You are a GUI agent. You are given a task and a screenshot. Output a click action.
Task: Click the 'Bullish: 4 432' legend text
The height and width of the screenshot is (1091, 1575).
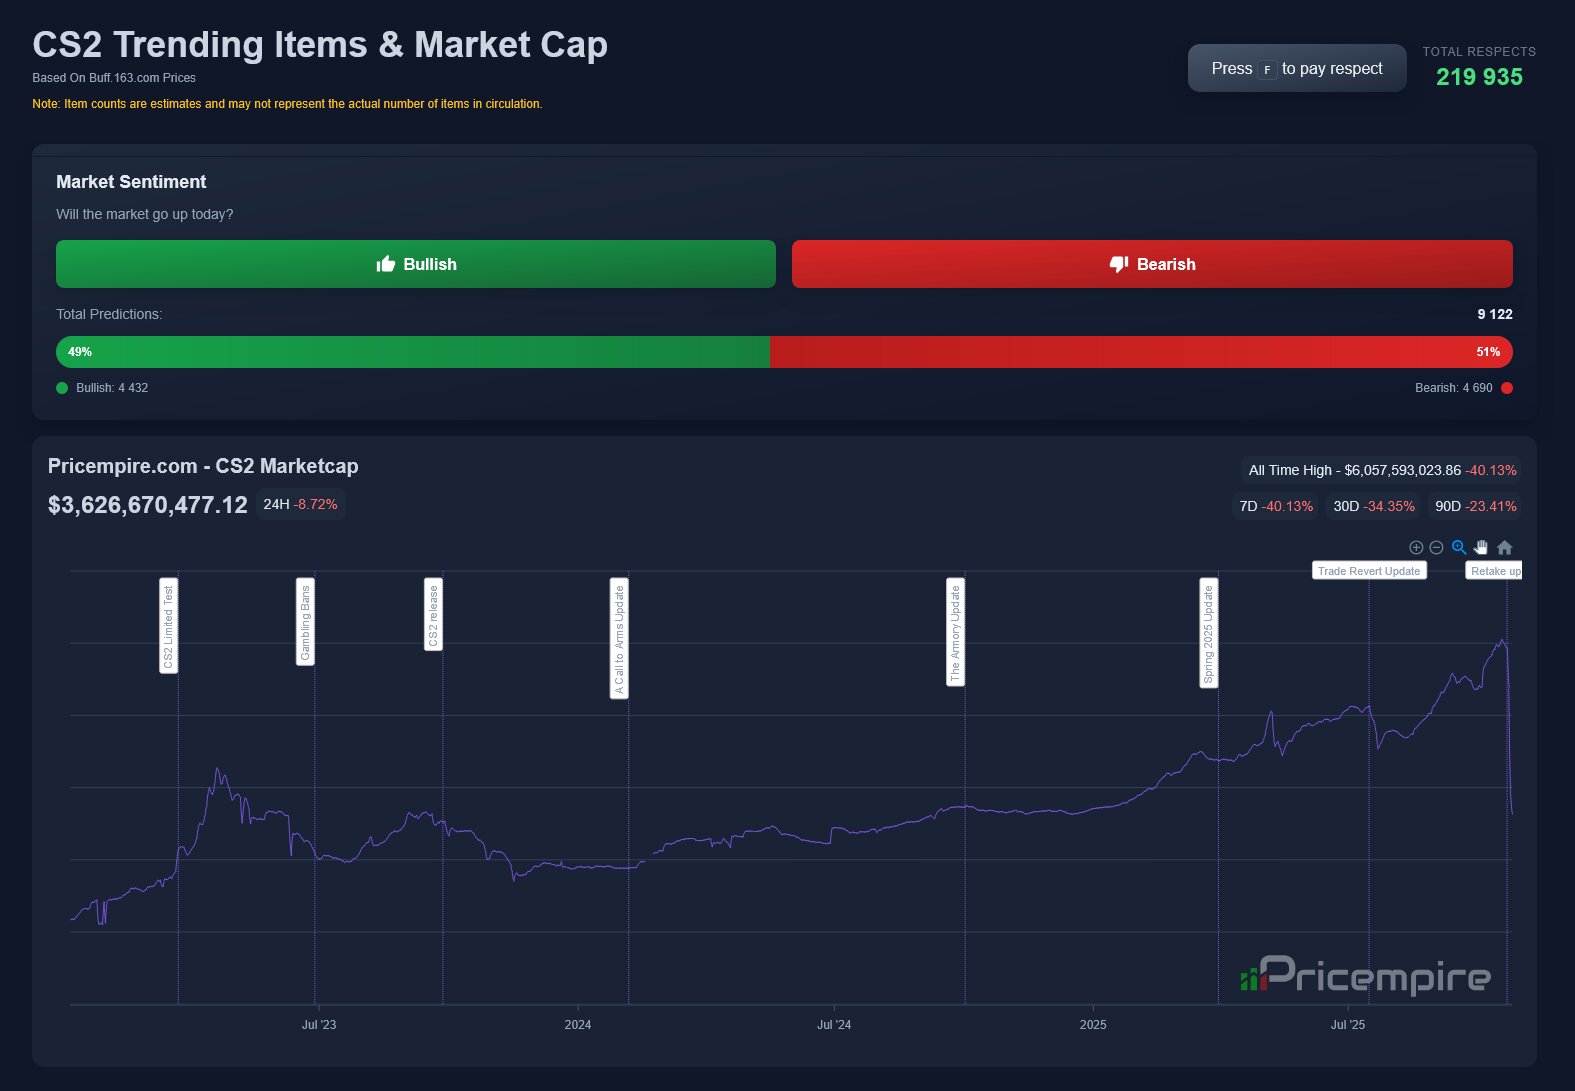tap(112, 388)
